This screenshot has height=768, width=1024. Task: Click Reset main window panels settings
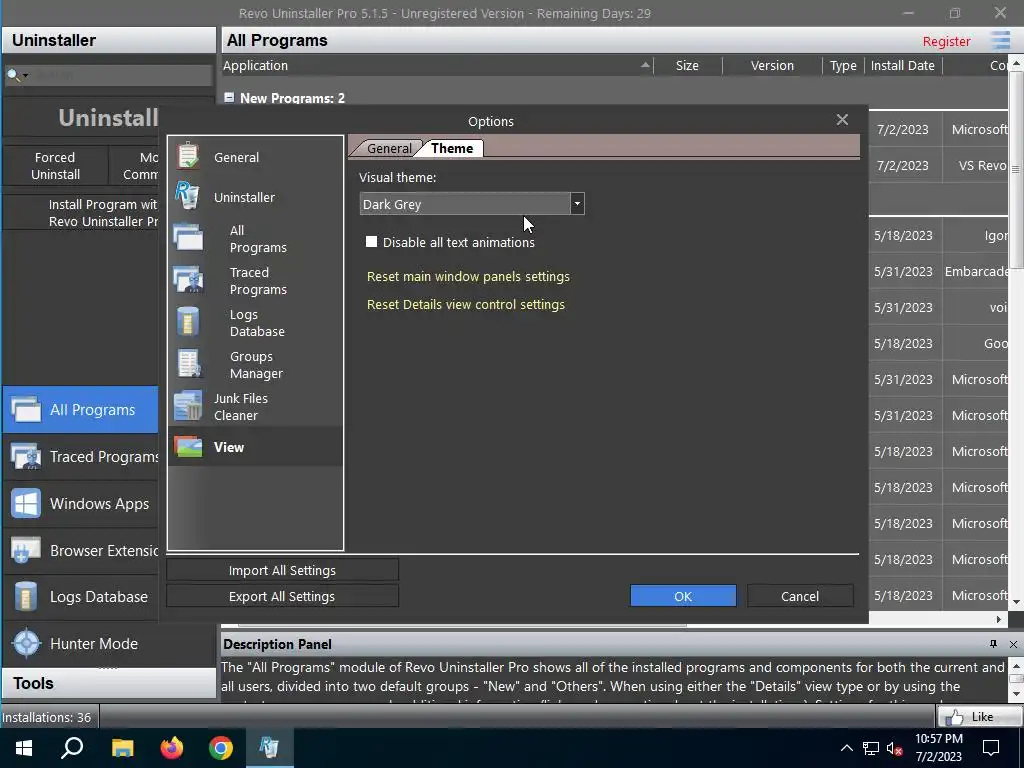pyautogui.click(x=468, y=276)
